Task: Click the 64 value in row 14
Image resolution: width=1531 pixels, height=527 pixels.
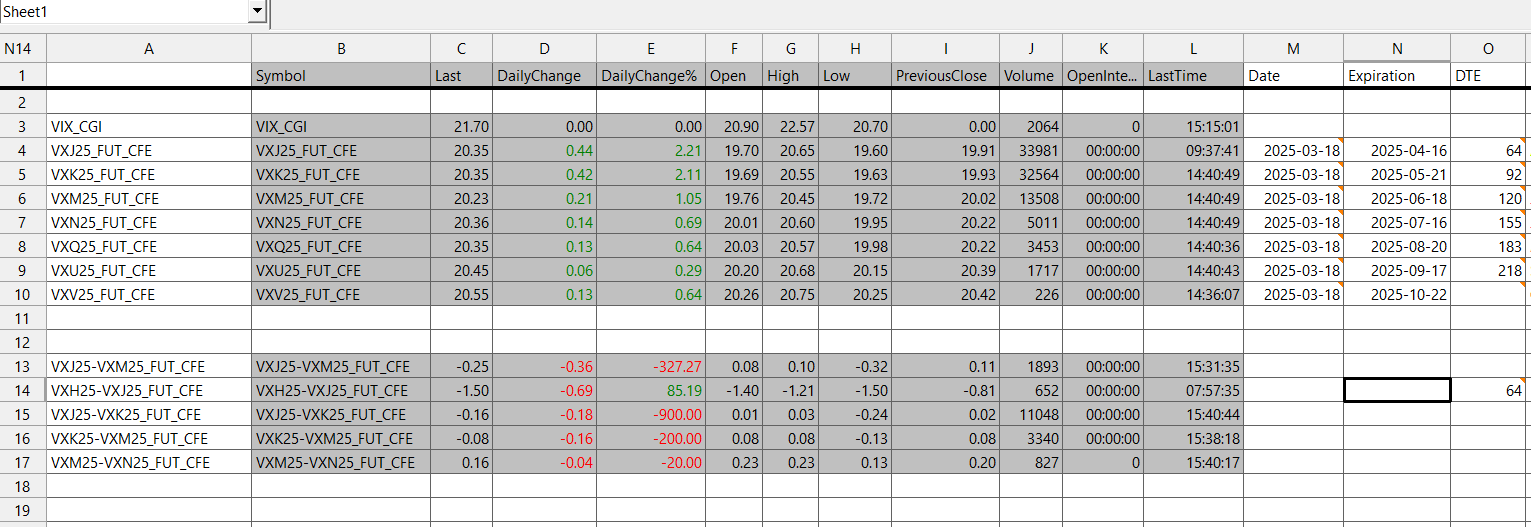Action: (1490, 391)
